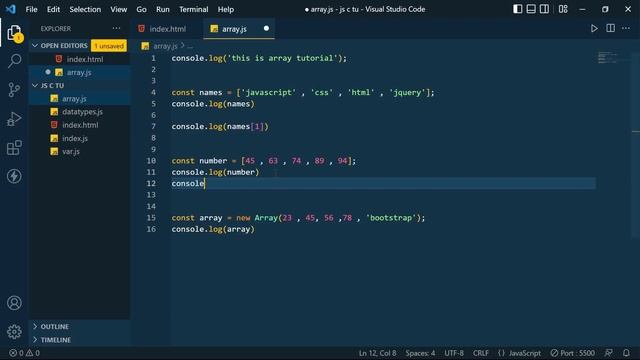Image resolution: width=640 pixels, height=360 pixels.
Task: Click 'jquery' string on line 4
Action: 407,92
